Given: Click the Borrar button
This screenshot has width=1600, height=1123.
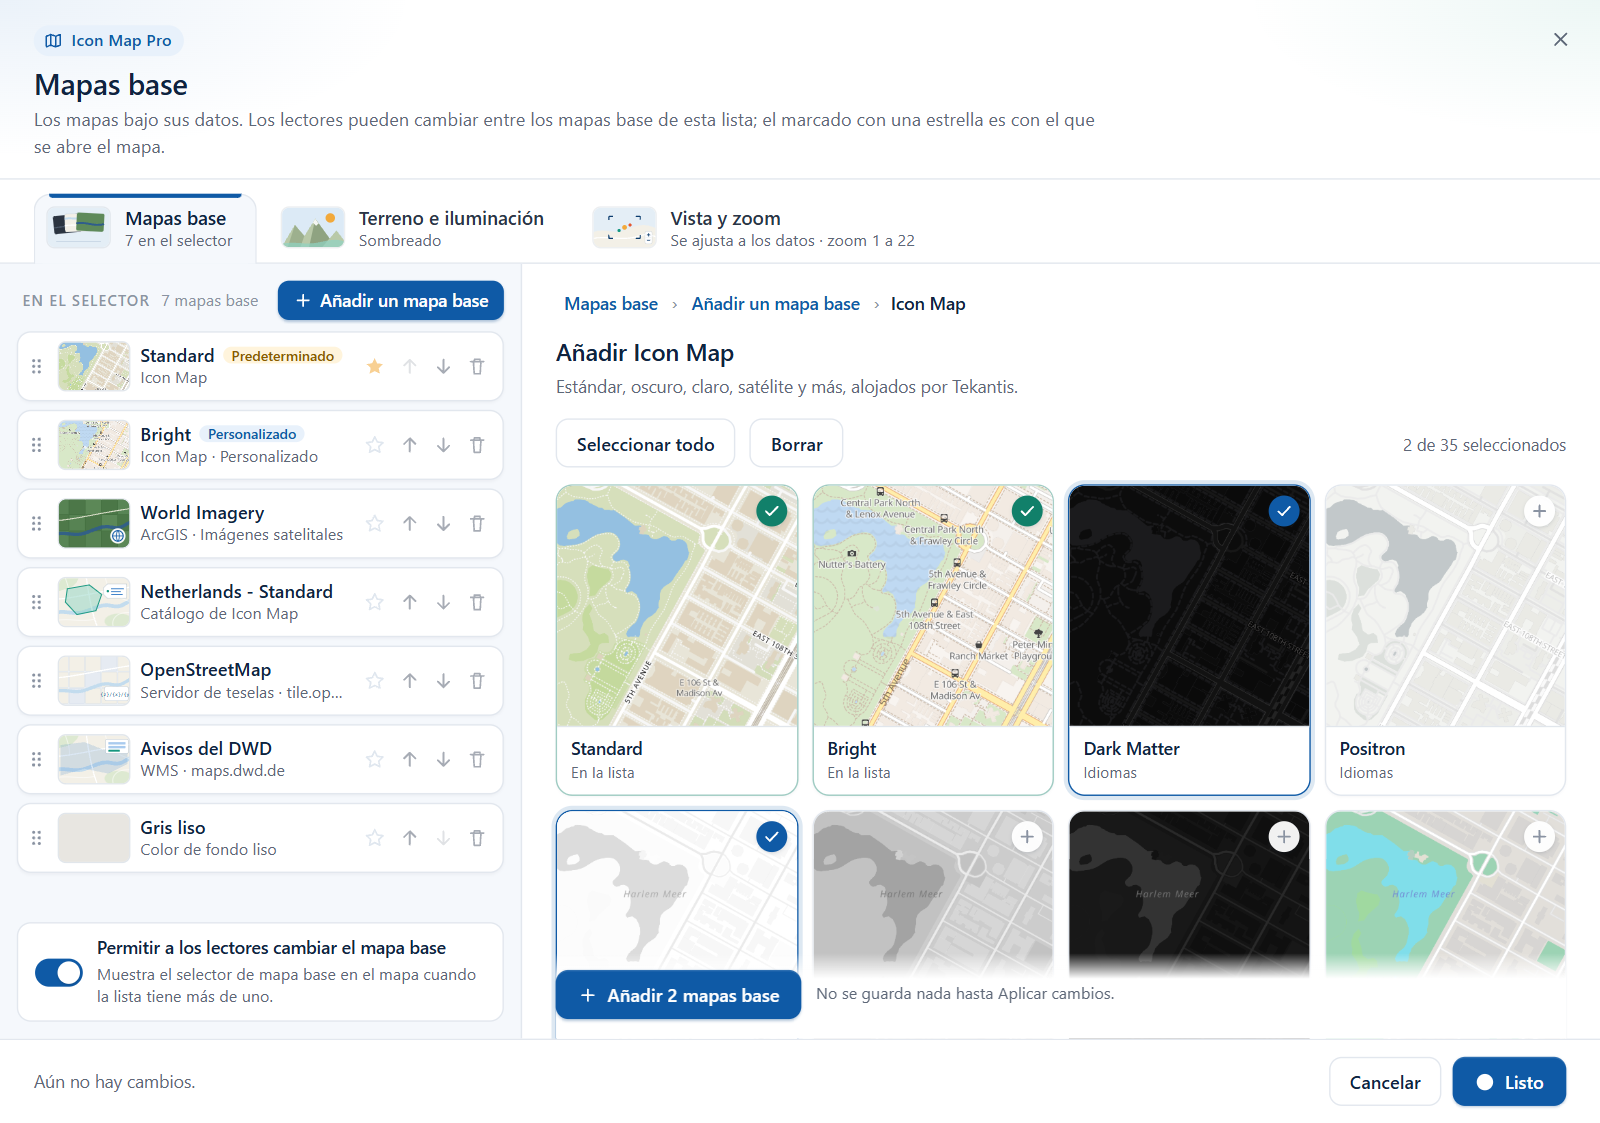Looking at the screenshot, I should [x=797, y=444].
